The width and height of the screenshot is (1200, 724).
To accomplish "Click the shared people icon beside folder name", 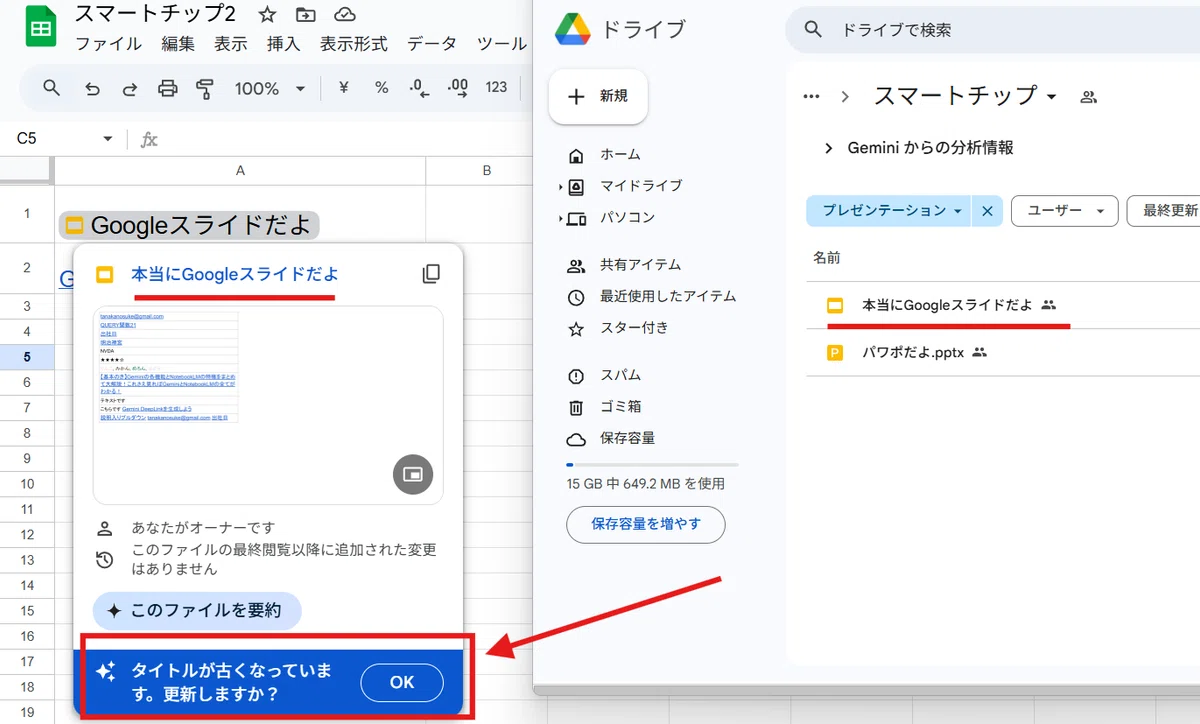I will (1089, 97).
